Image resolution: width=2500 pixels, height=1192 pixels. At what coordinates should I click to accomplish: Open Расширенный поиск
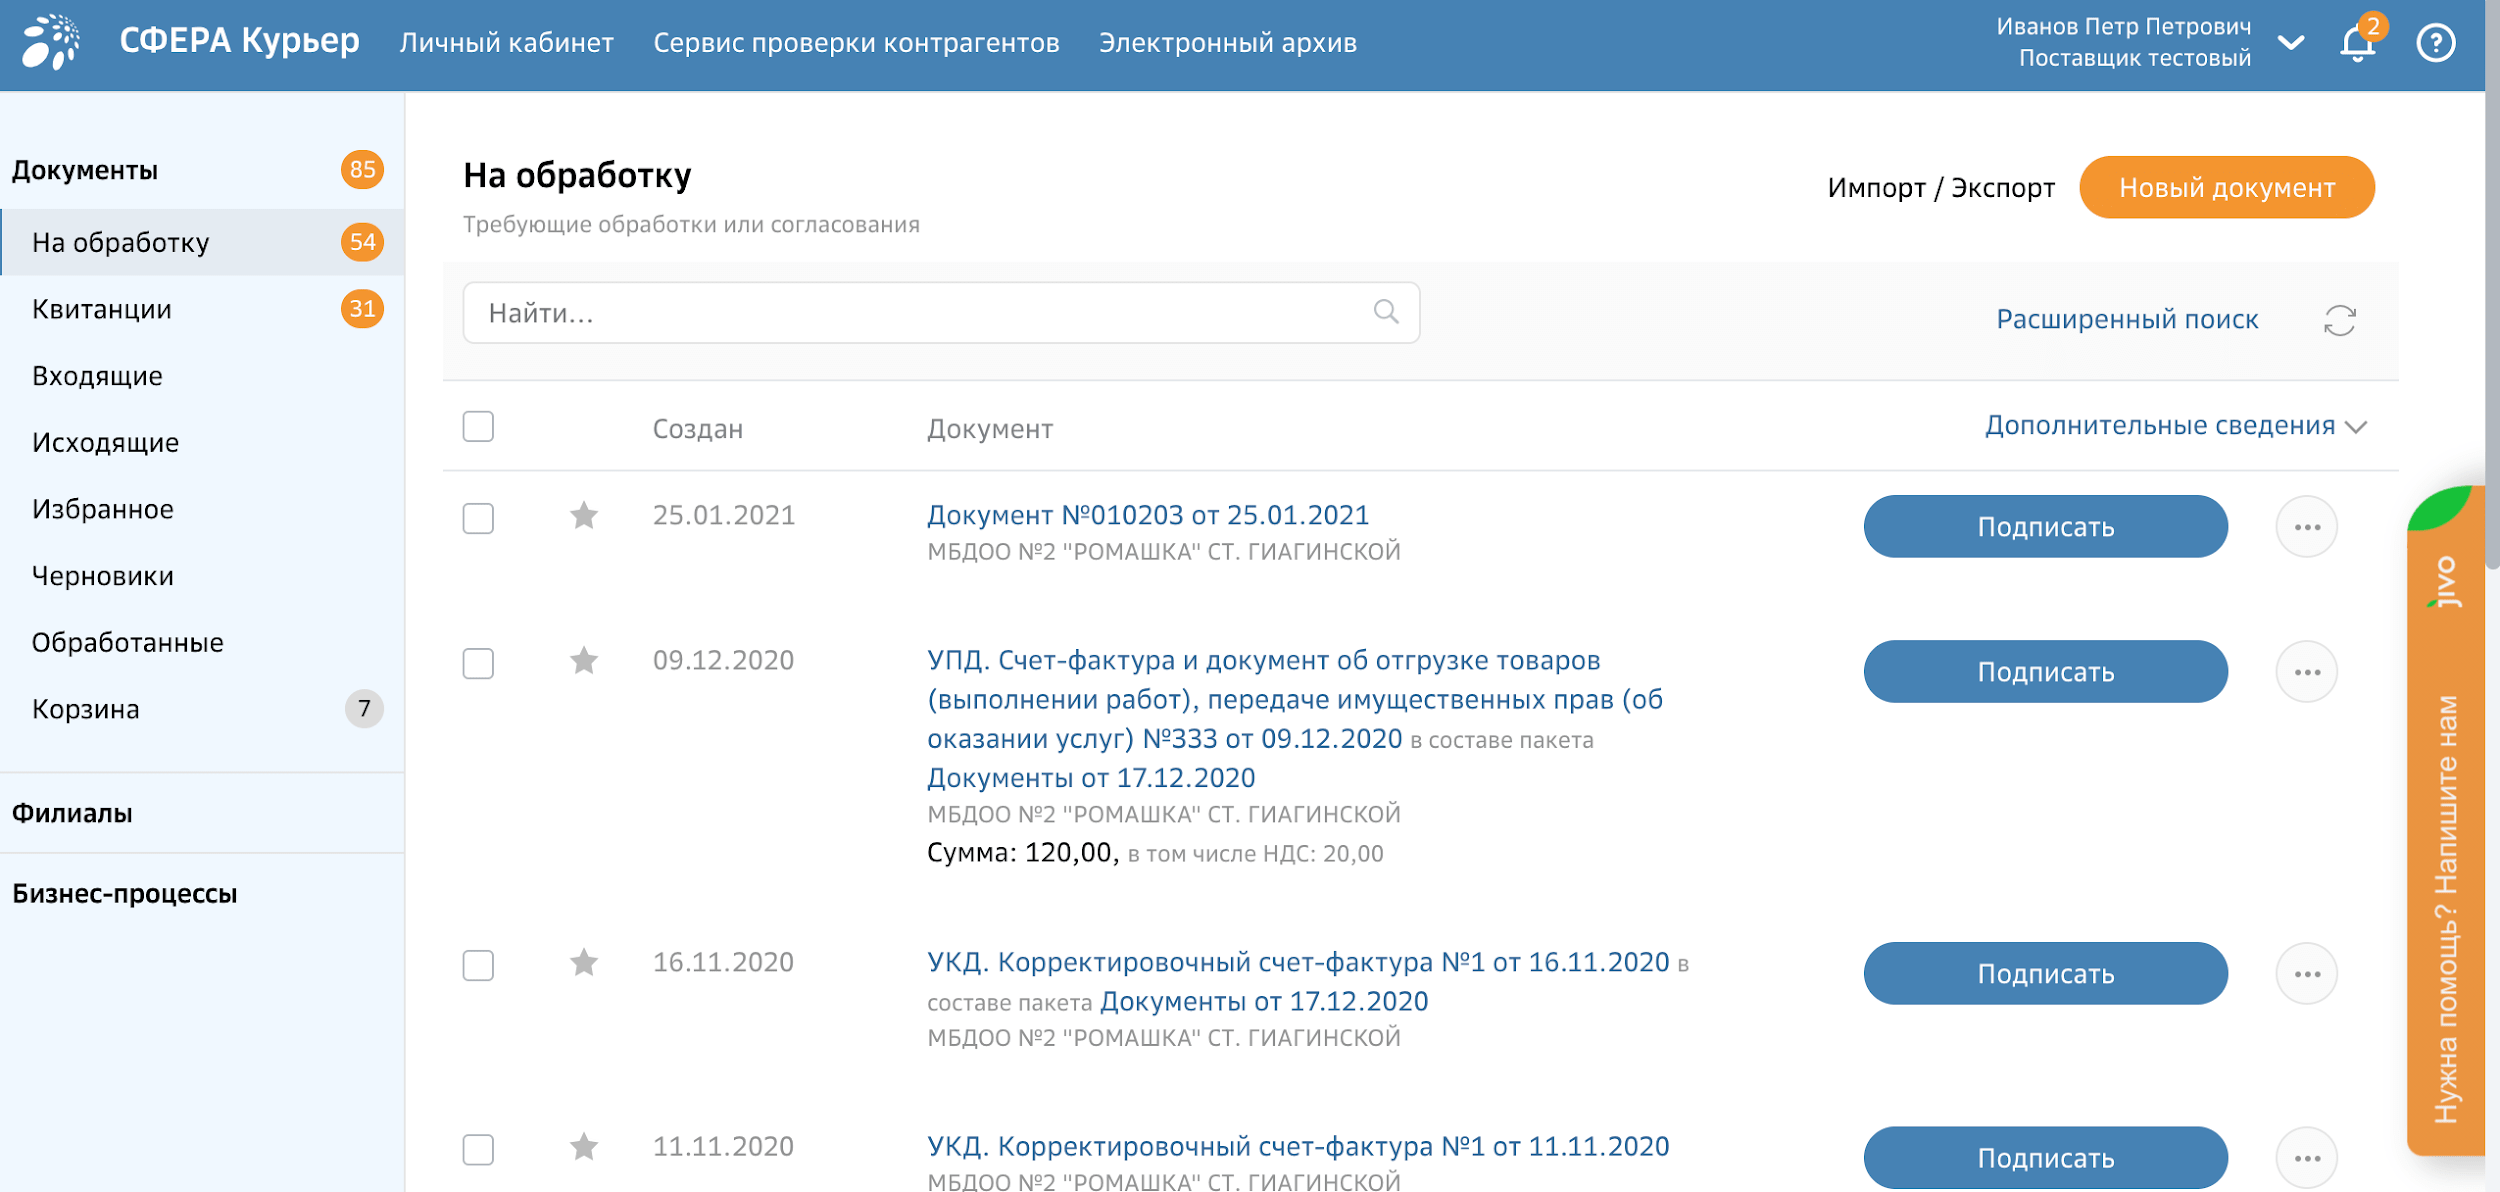pos(2127,319)
